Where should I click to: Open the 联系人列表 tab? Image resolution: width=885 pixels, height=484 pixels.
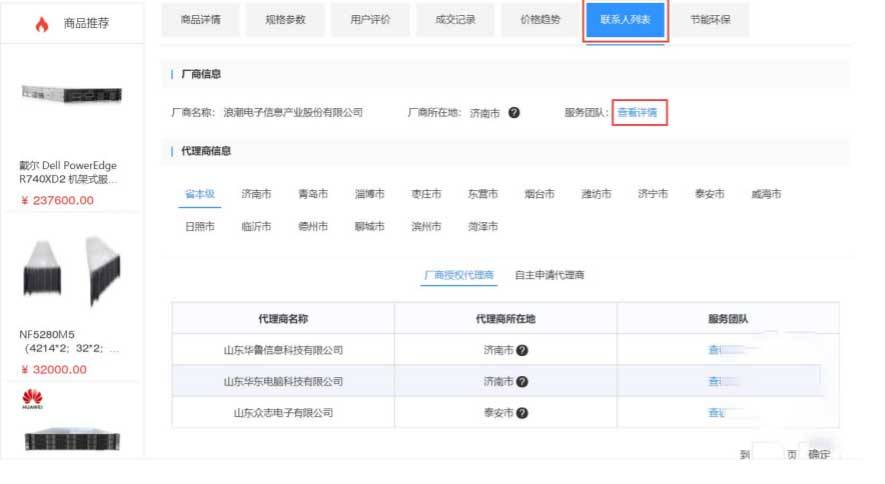point(625,20)
